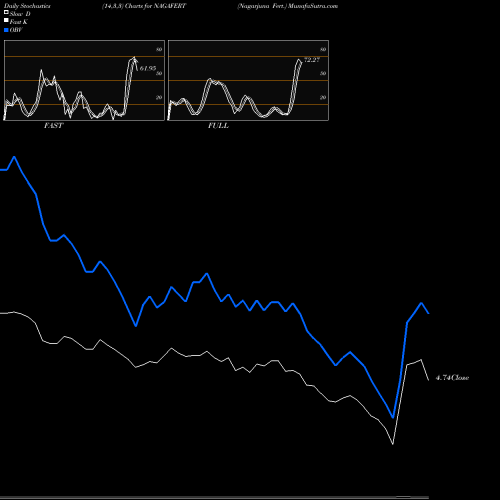This screenshot has height=500, width=500.
Task: Click the FULL stochastic chart thumbnail
Action: point(248,80)
